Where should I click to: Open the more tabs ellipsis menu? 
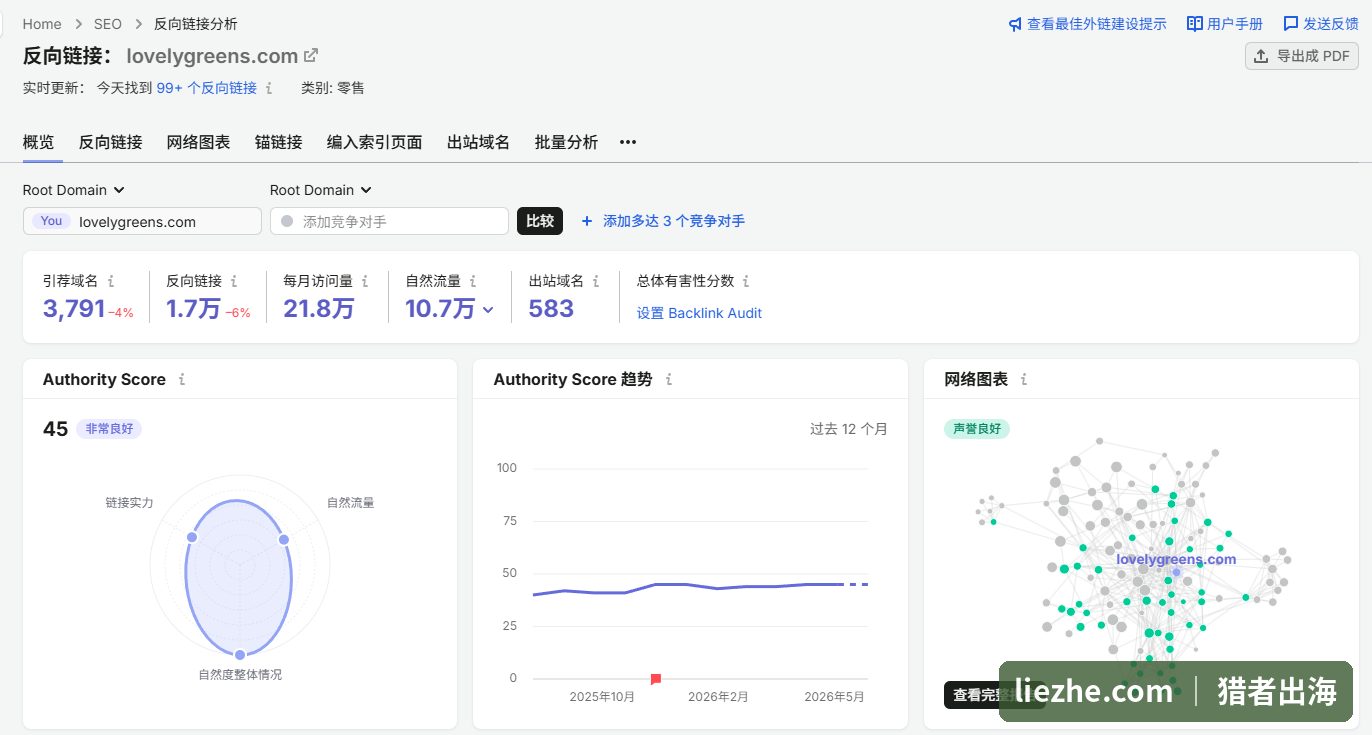[628, 142]
